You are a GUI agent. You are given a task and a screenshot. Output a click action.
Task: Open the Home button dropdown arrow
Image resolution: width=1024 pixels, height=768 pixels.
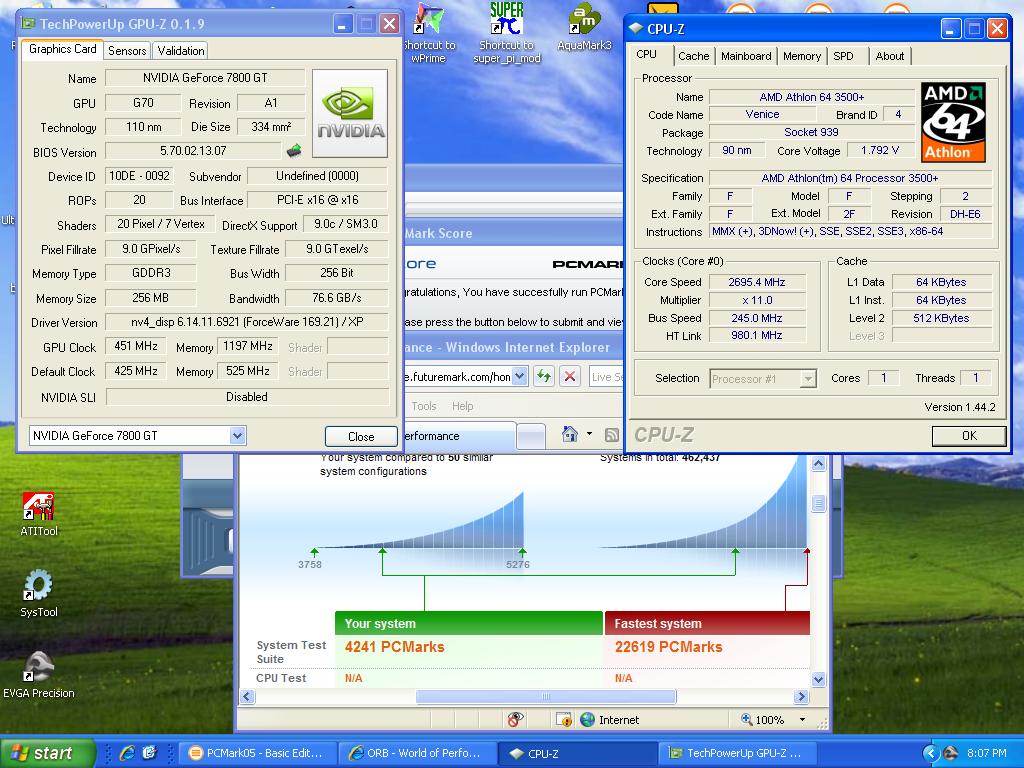click(x=589, y=434)
